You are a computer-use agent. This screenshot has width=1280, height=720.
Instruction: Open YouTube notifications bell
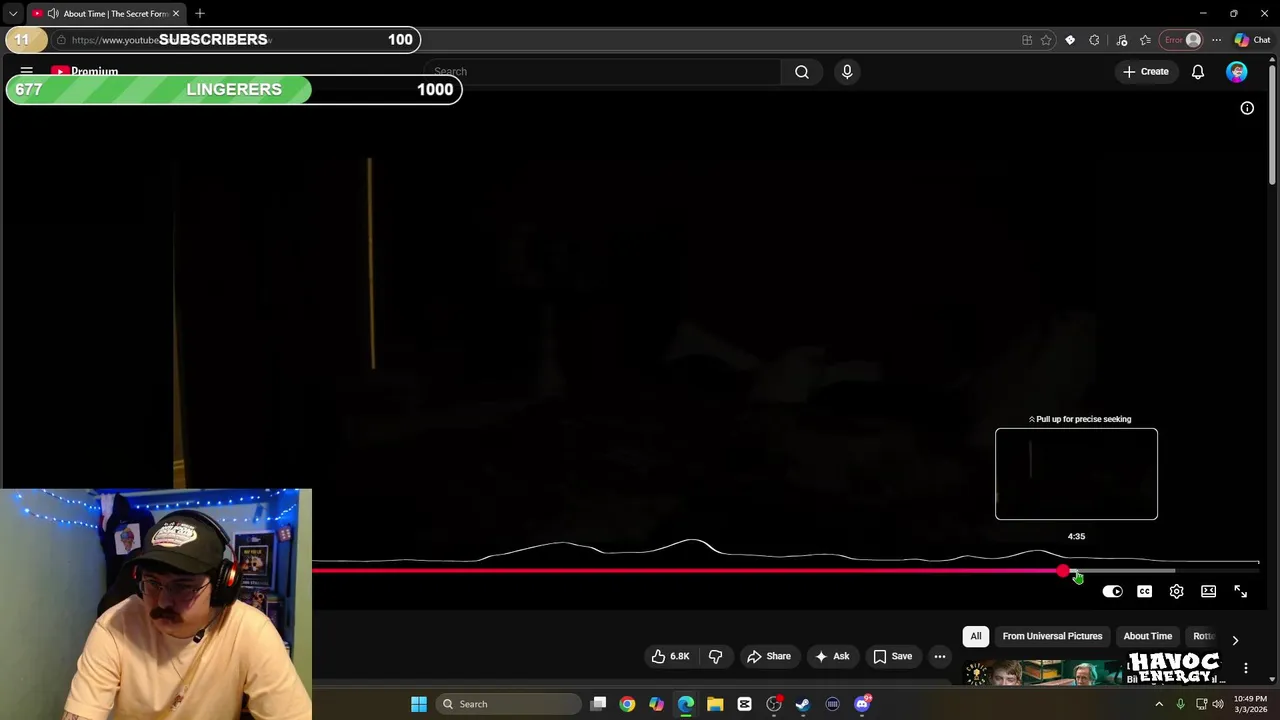click(1197, 72)
